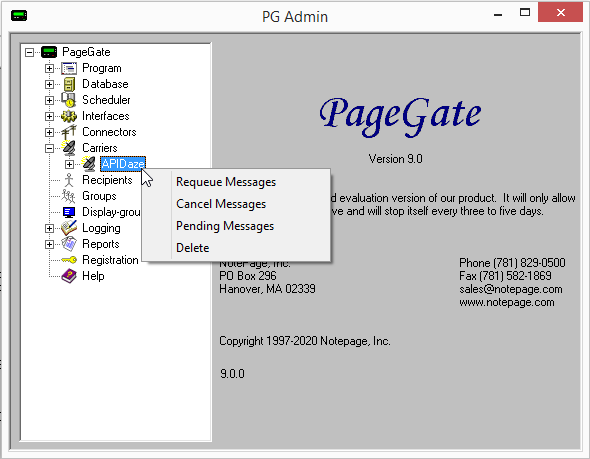This screenshot has height=459, width=590.
Task: Expand the Program node
Action: coord(49,68)
